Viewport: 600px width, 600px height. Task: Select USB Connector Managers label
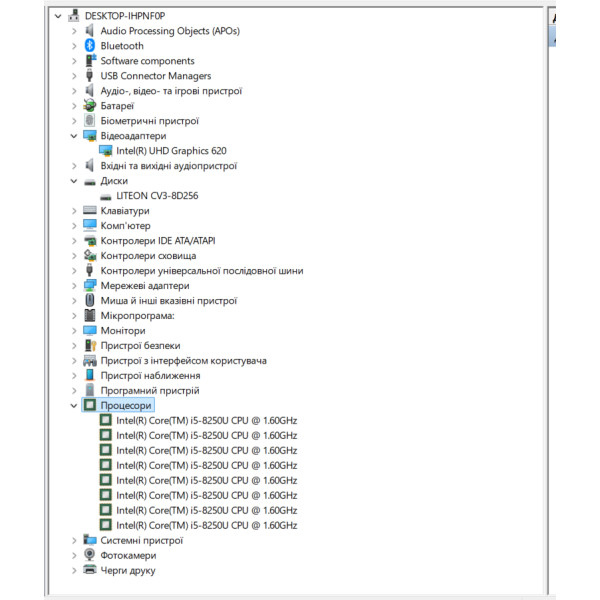156,76
